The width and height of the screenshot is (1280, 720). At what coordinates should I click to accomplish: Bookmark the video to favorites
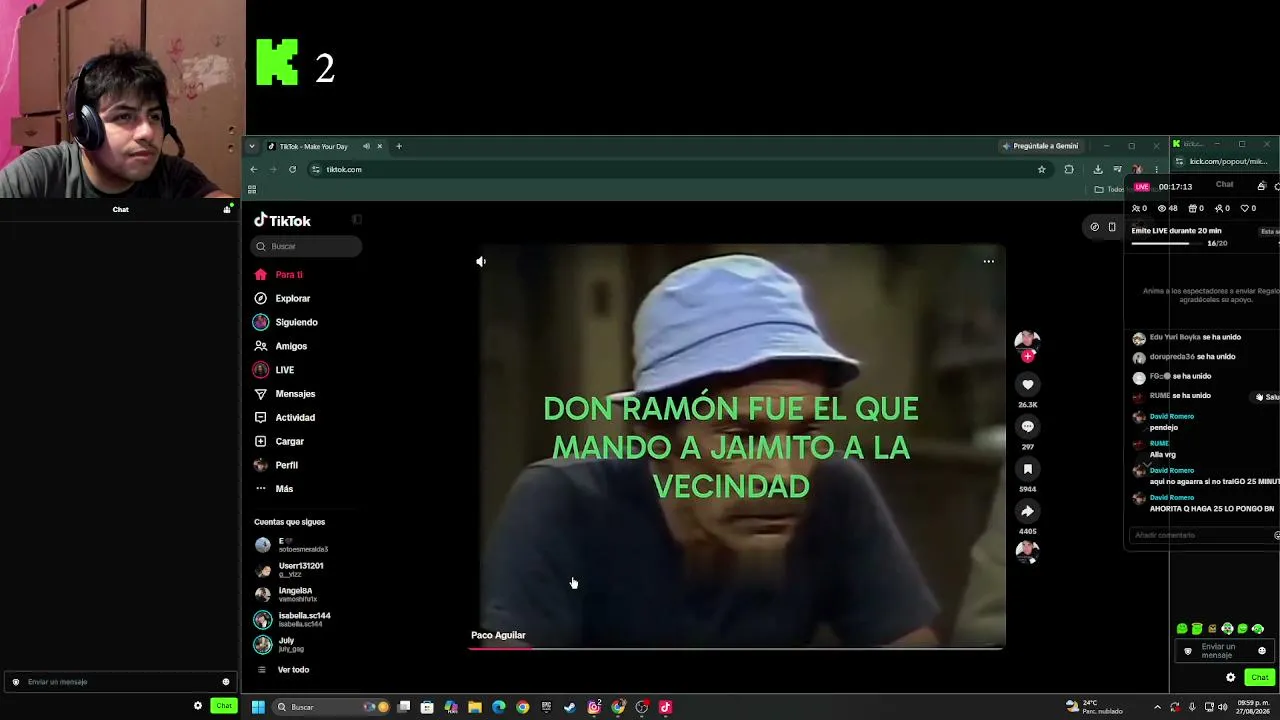[x=1027, y=469]
